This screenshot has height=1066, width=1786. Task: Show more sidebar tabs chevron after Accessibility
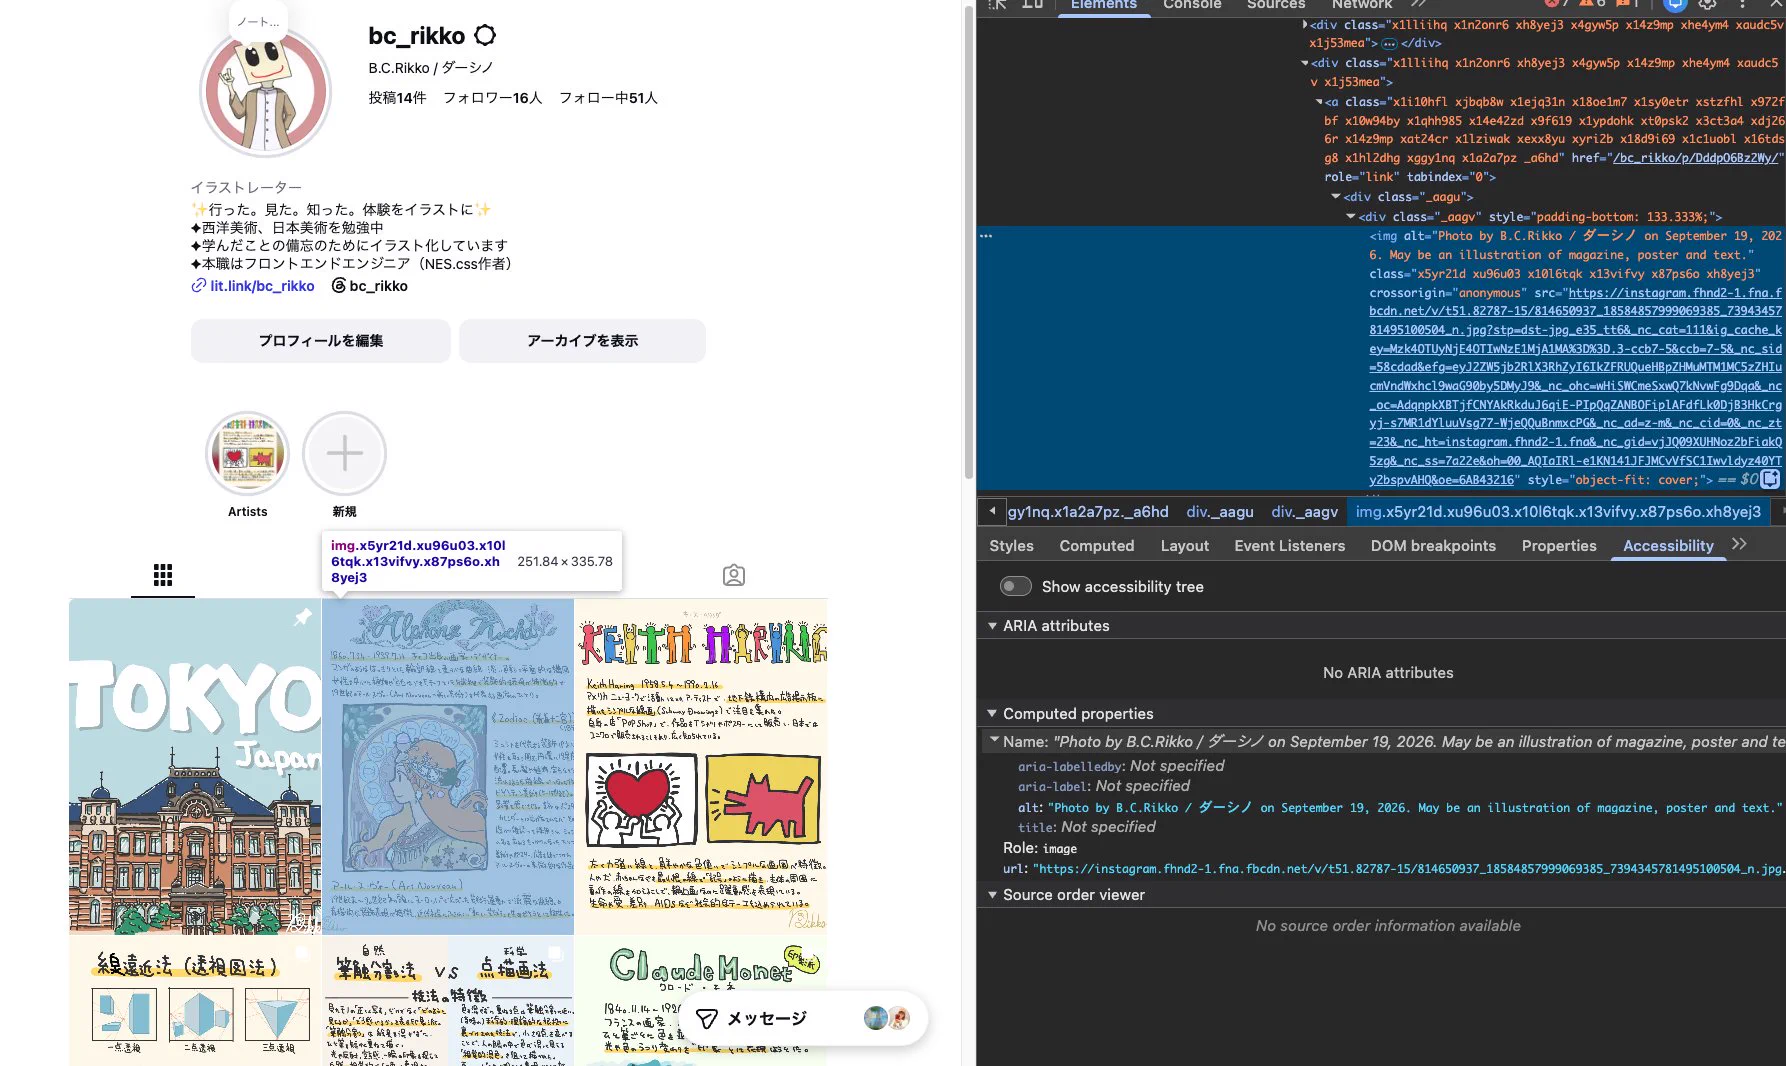click(x=1739, y=544)
